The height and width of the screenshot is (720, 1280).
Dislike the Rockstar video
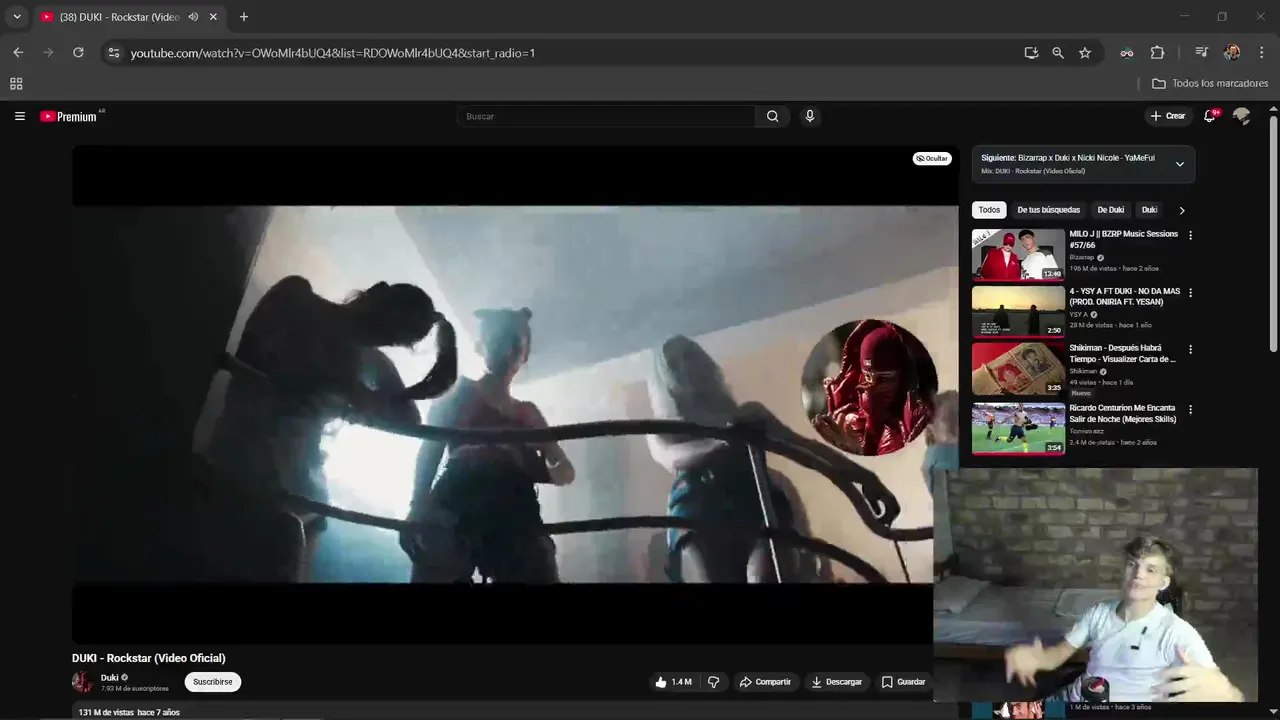coord(713,682)
